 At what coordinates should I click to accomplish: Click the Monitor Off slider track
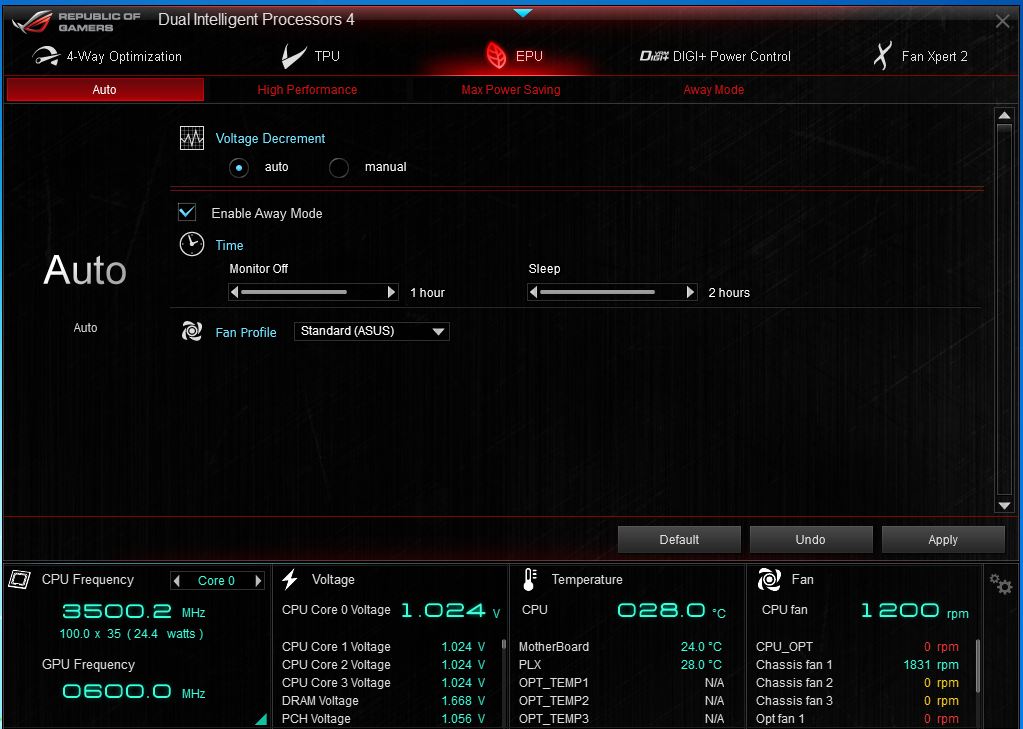click(x=313, y=292)
